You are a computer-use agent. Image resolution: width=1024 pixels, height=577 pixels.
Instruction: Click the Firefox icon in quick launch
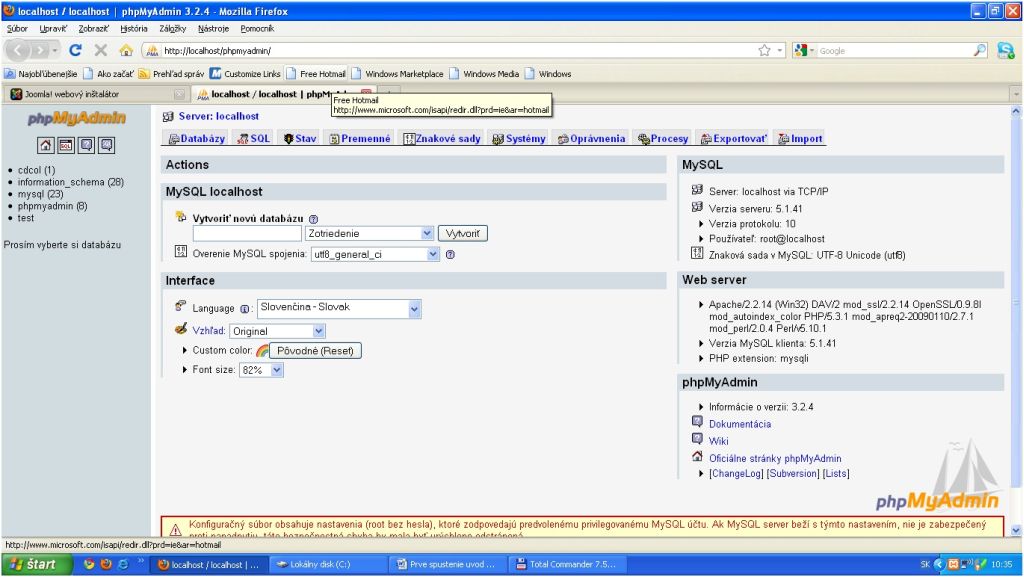point(106,565)
